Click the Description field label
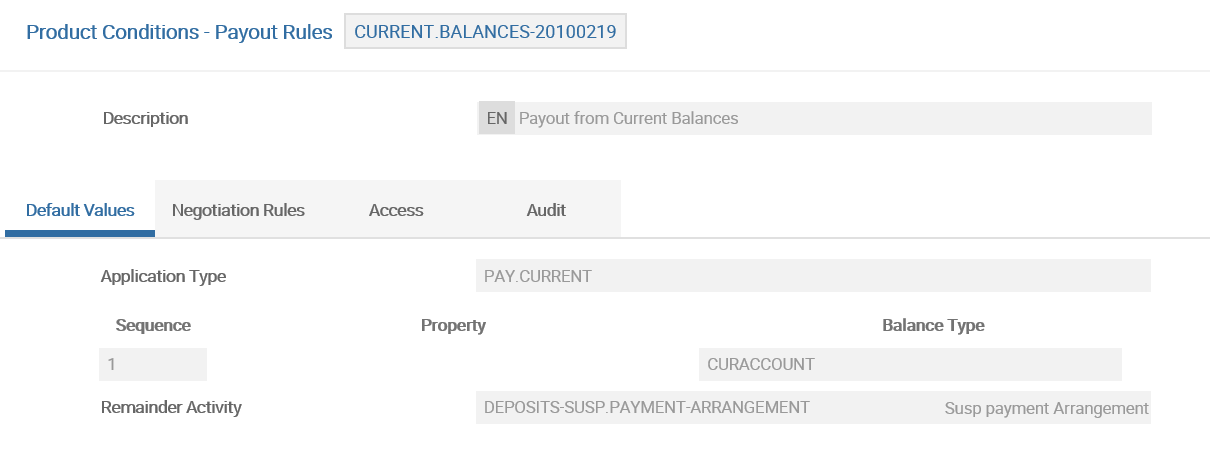 (145, 118)
